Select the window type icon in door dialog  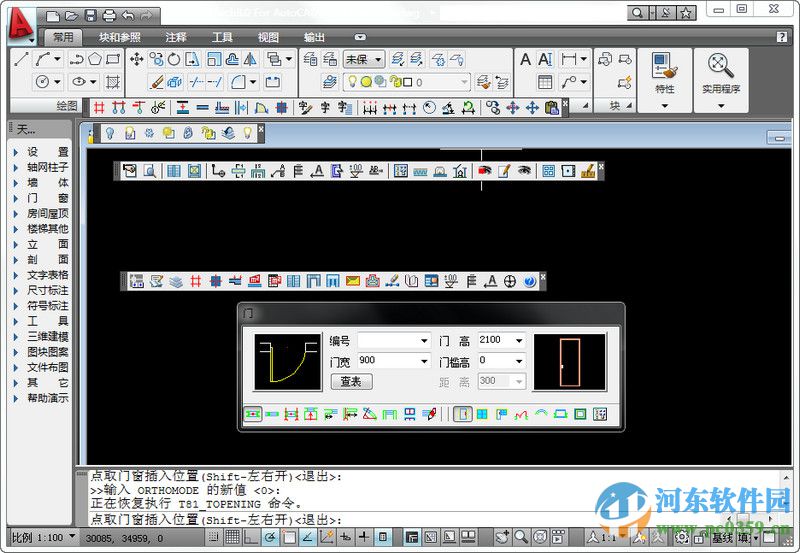482,414
